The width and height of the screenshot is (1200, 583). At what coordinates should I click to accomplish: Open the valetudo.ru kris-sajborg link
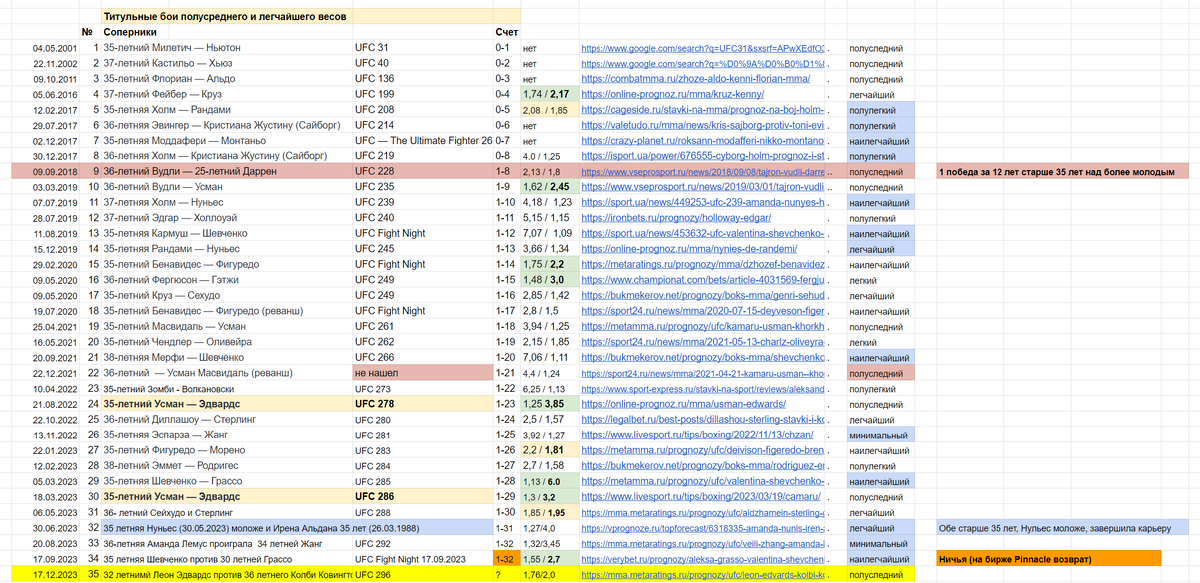click(702, 125)
